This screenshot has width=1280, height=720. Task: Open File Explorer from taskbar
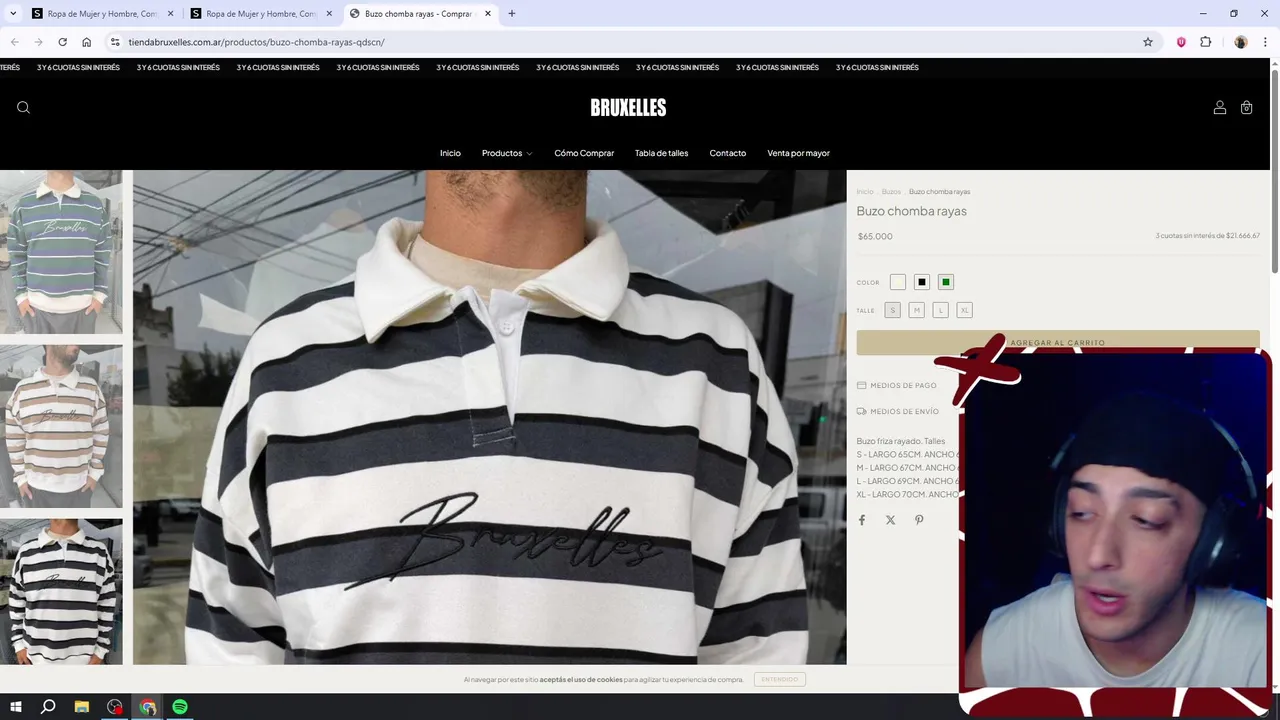click(x=81, y=707)
